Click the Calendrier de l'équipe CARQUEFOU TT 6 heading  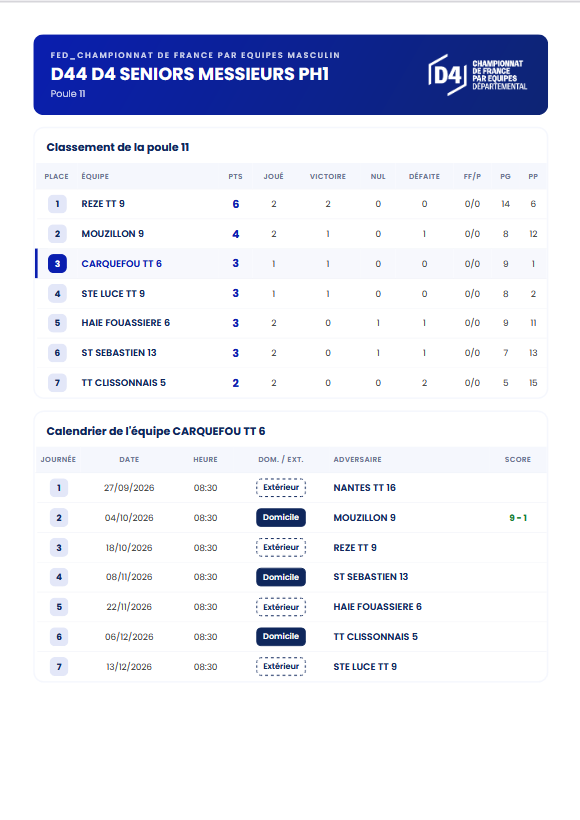156,431
